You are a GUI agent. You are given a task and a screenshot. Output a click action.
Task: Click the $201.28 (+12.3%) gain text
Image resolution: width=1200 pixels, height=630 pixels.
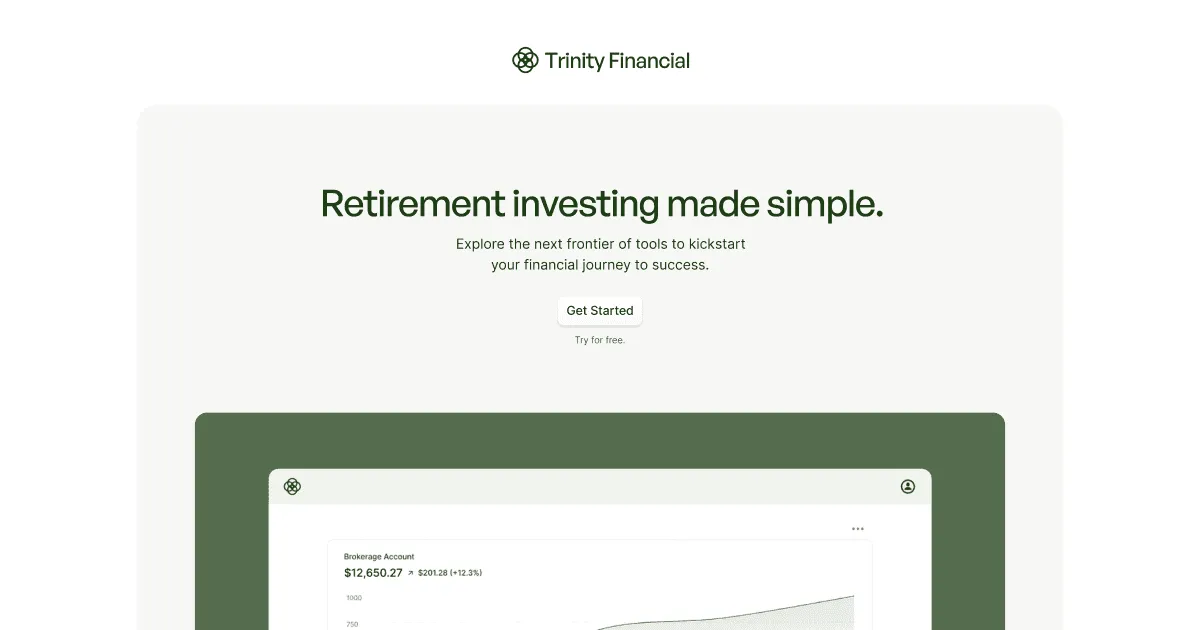[450, 573]
